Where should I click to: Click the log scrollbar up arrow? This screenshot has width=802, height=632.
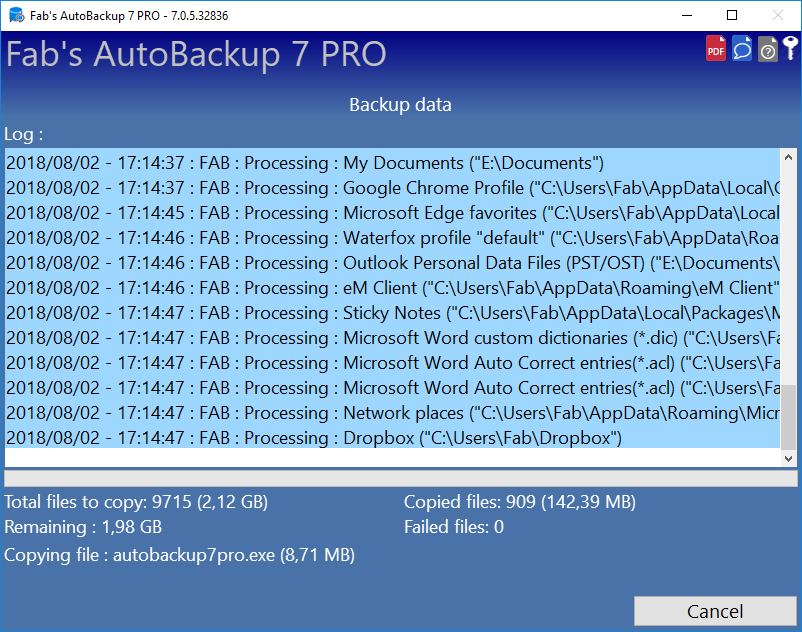788,157
